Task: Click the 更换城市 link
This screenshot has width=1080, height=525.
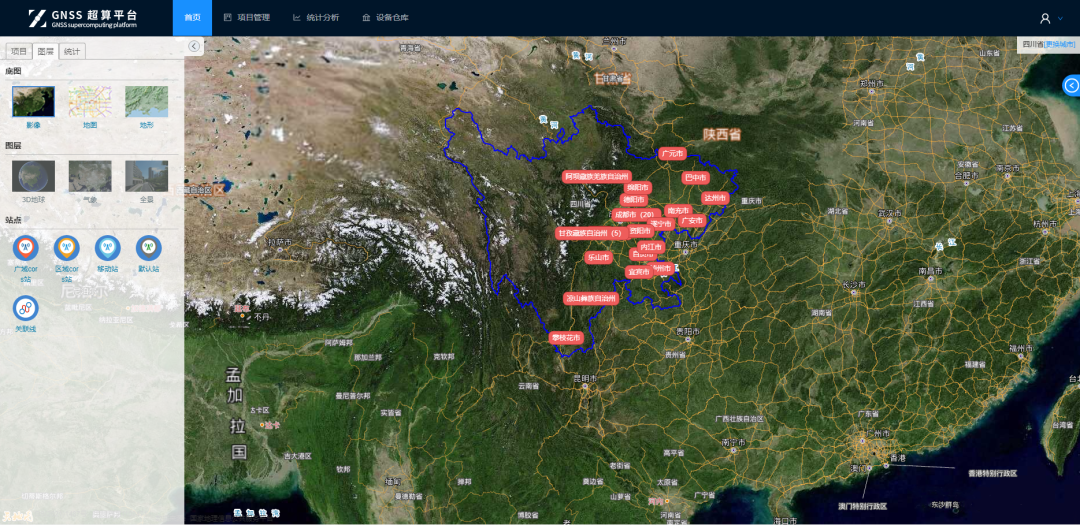Action: point(1060,44)
